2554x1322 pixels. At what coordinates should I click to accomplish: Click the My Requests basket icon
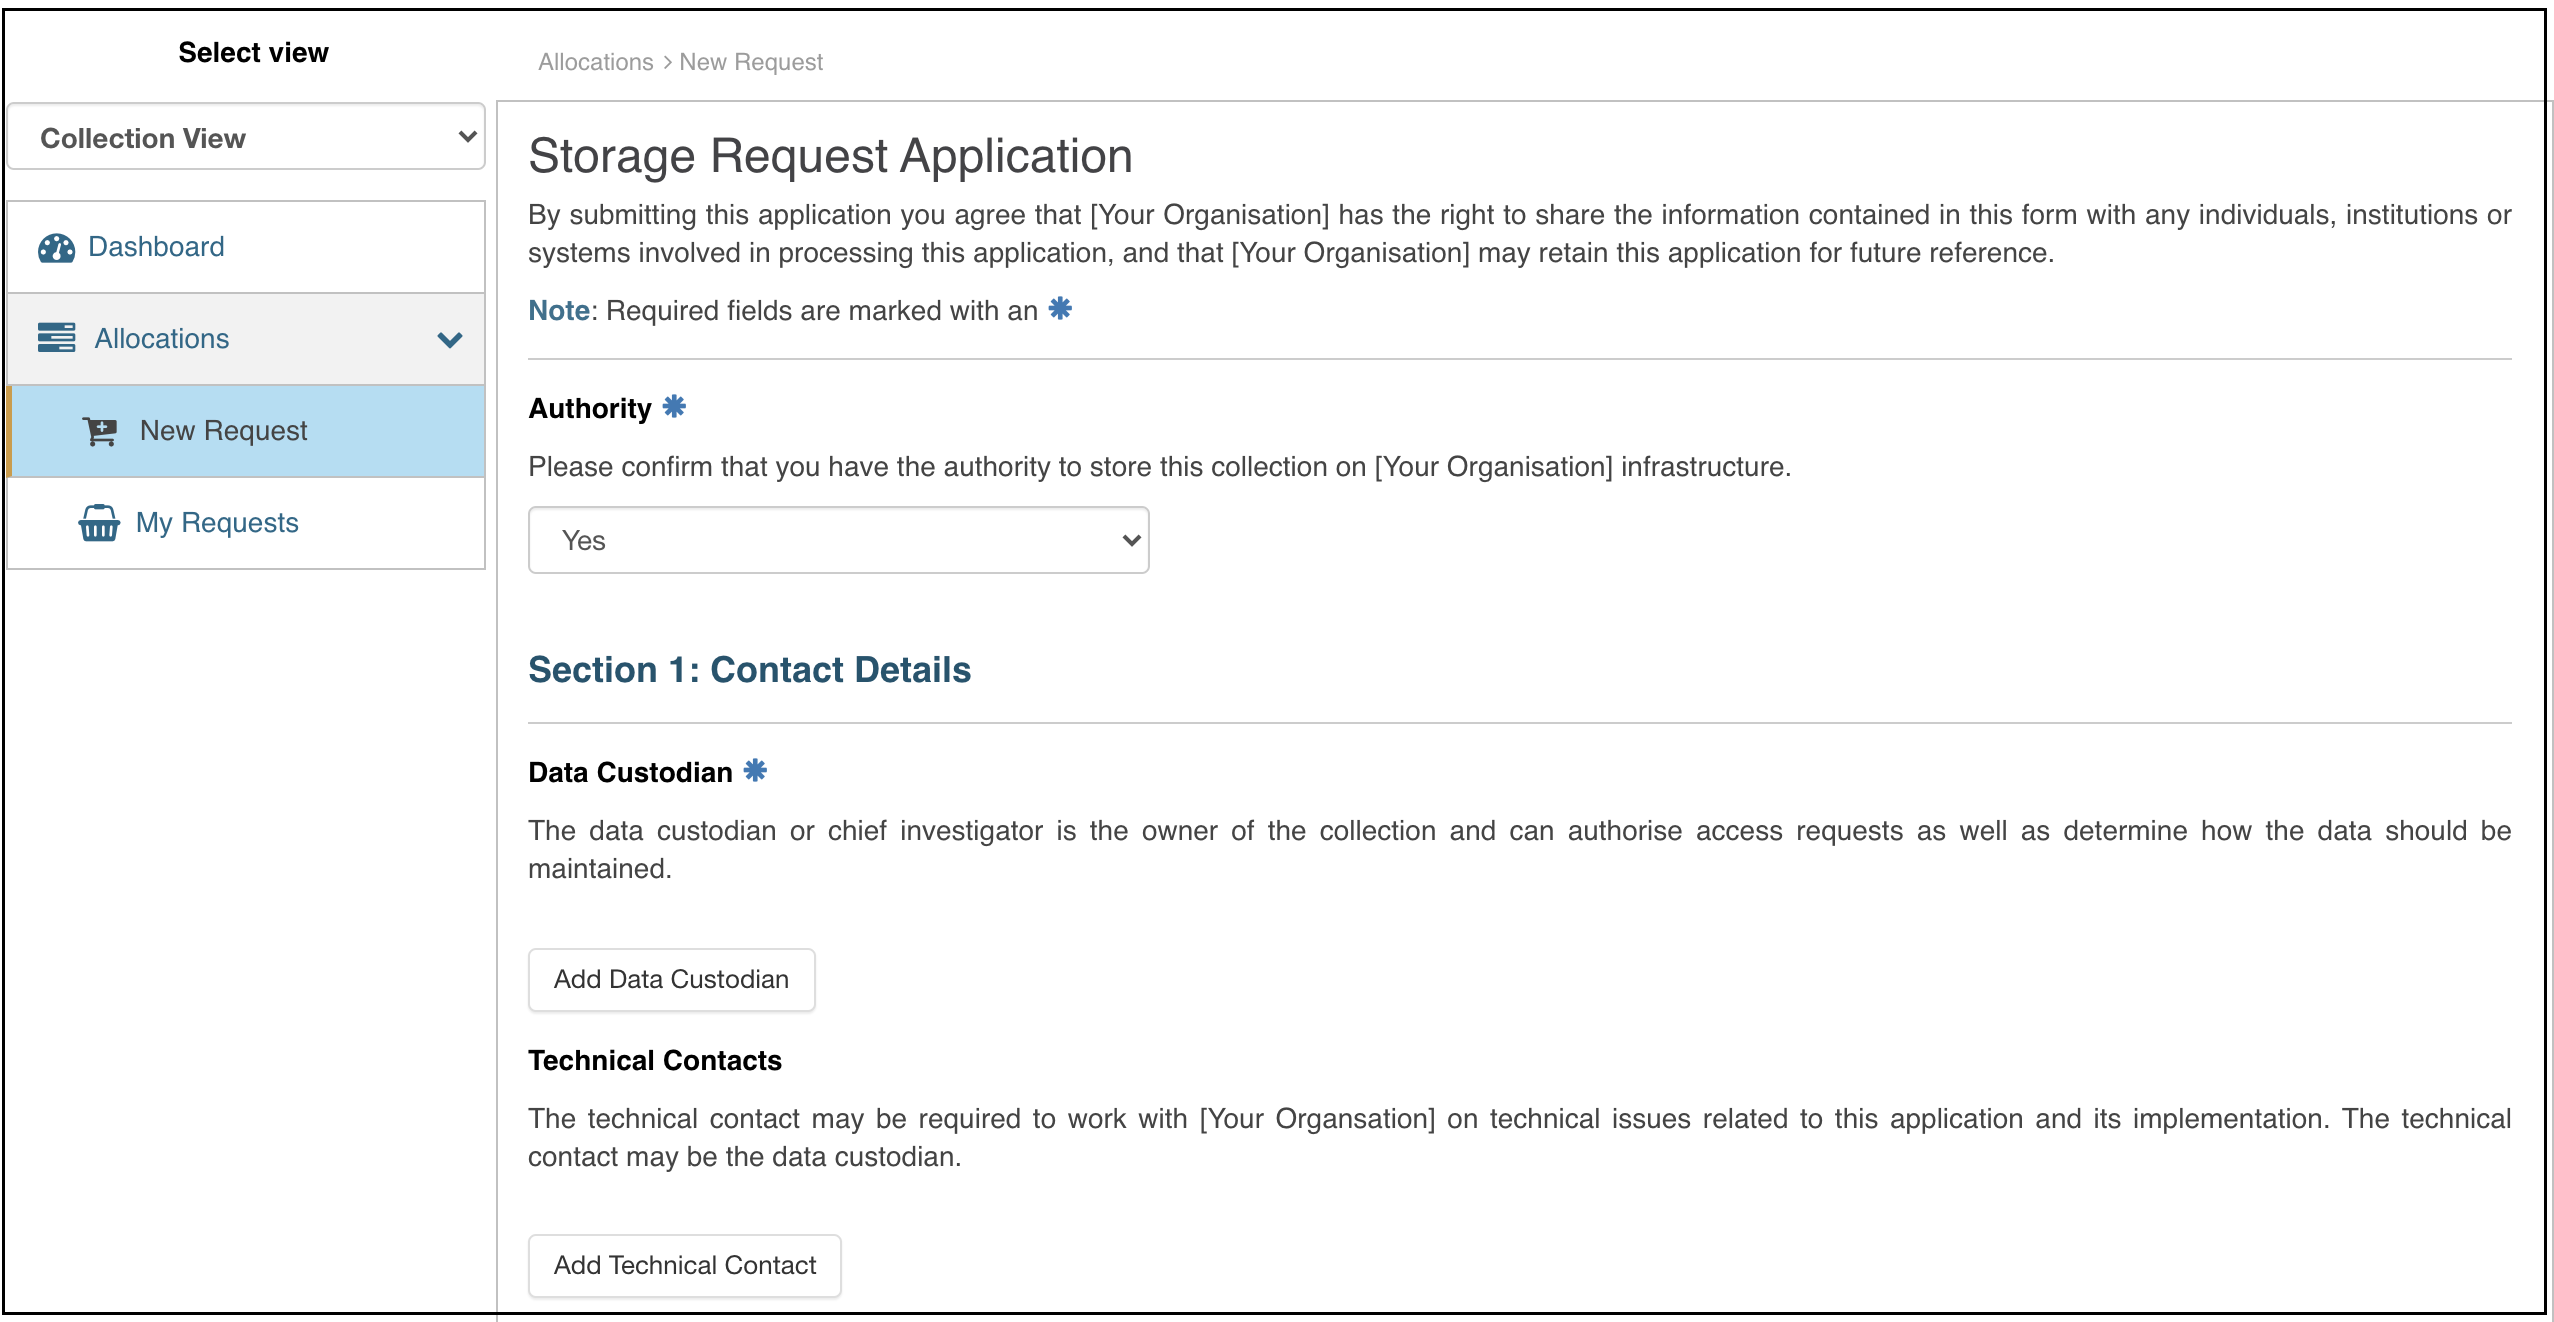[99, 523]
